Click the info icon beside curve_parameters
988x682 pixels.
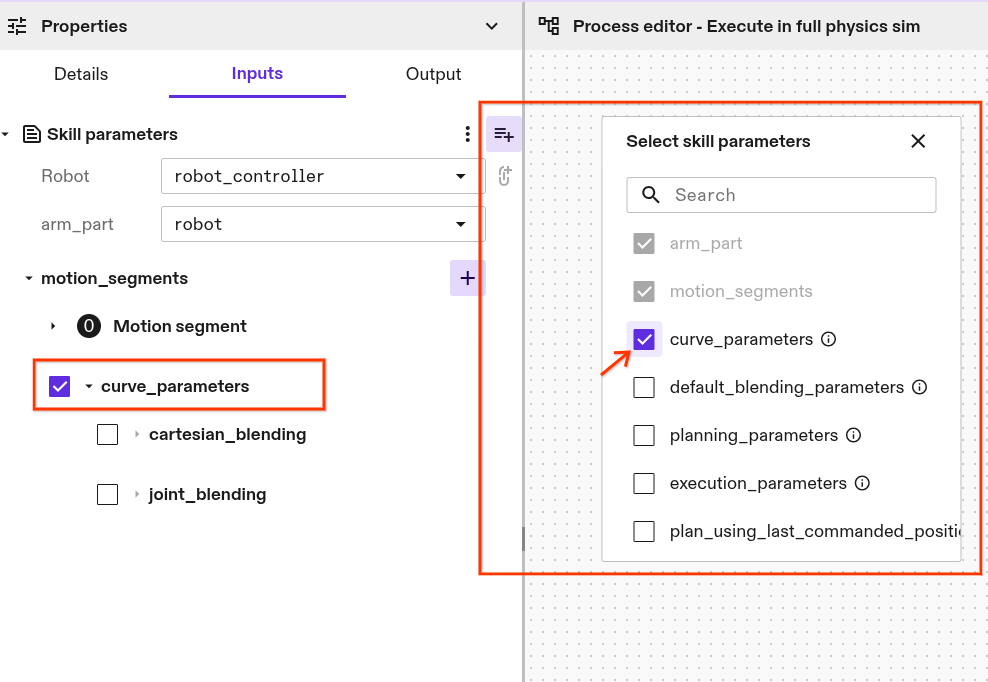pos(828,339)
